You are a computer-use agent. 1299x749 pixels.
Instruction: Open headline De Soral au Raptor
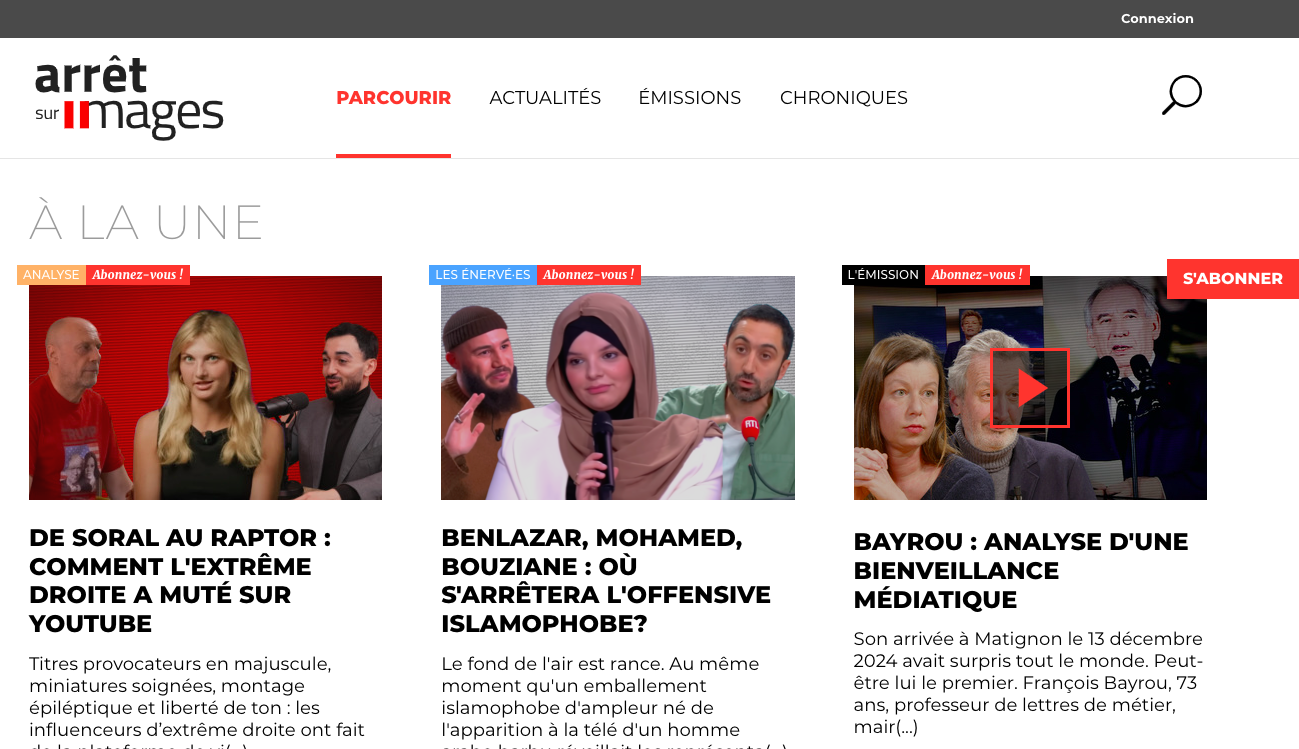[x=180, y=581]
